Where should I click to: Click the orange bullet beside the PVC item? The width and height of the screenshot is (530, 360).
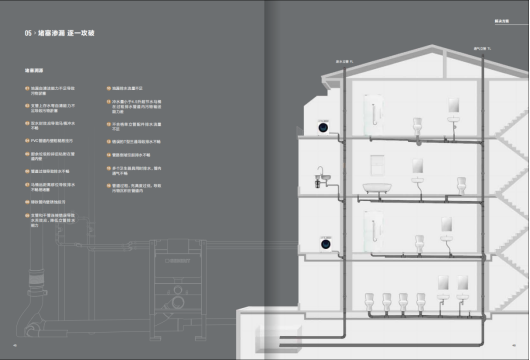click(27, 141)
